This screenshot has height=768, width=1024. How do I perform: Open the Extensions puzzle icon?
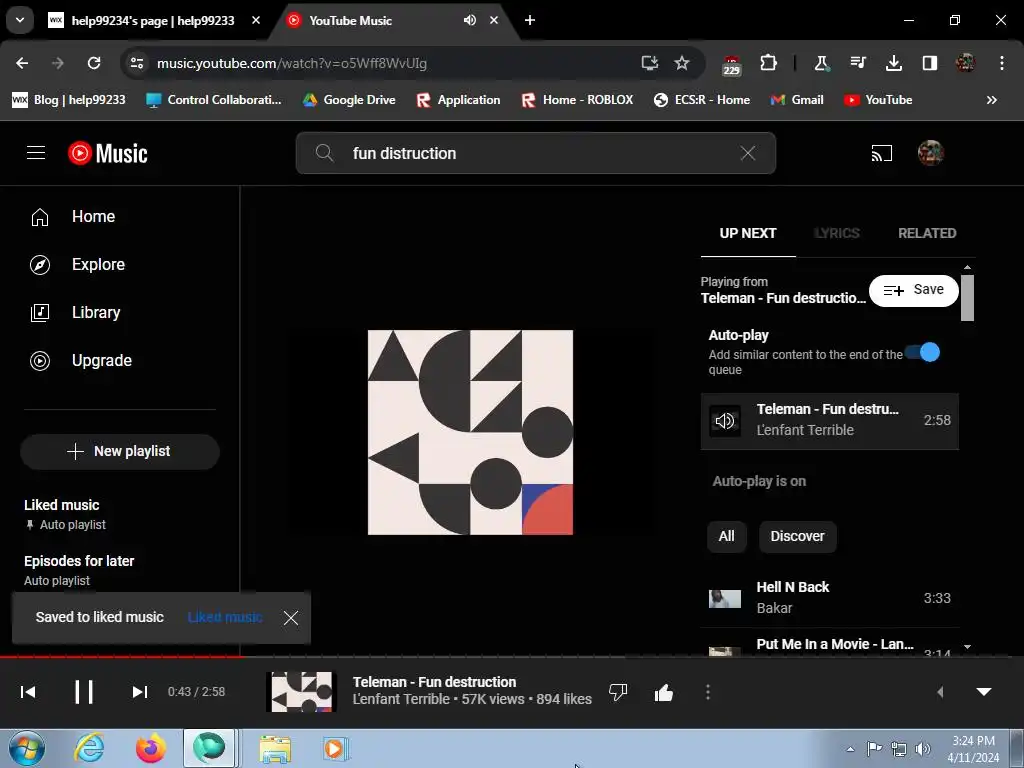pyautogui.click(x=769, y=63)
